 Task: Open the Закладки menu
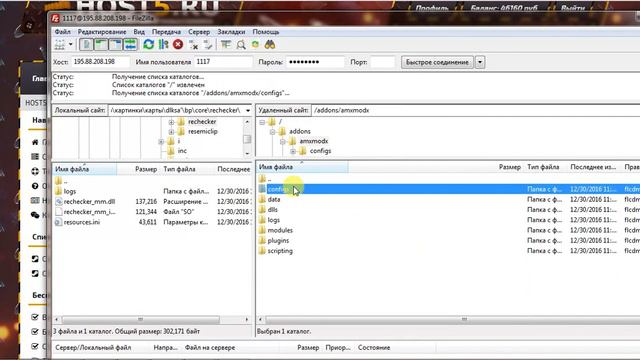[231, 32]
